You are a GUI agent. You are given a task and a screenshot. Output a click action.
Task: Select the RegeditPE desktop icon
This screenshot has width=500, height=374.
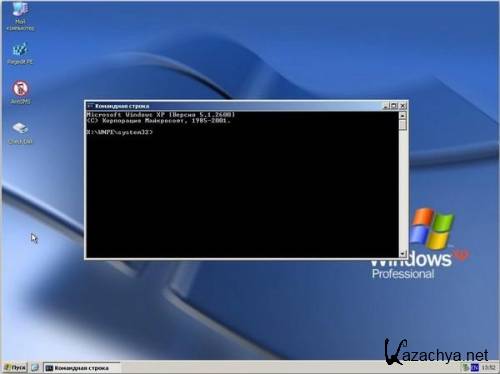coord(20,53)
